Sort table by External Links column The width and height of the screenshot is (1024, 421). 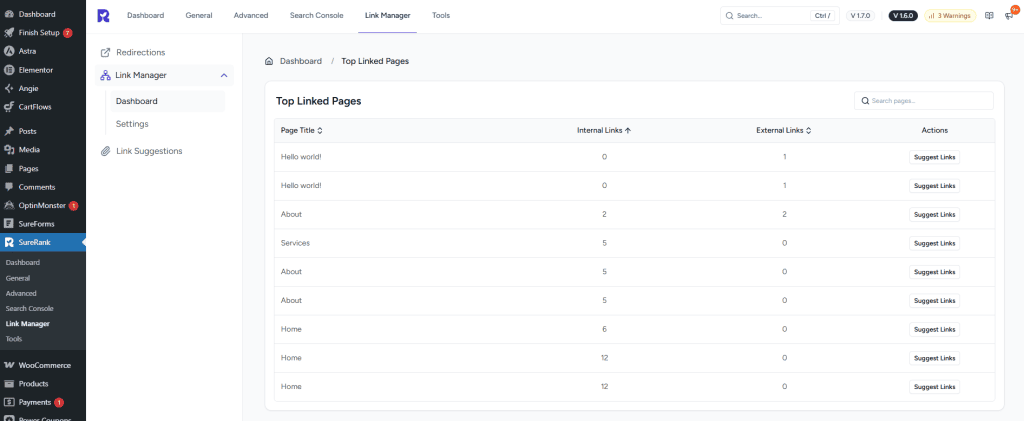pyautogui.click(x=784, y=131)
